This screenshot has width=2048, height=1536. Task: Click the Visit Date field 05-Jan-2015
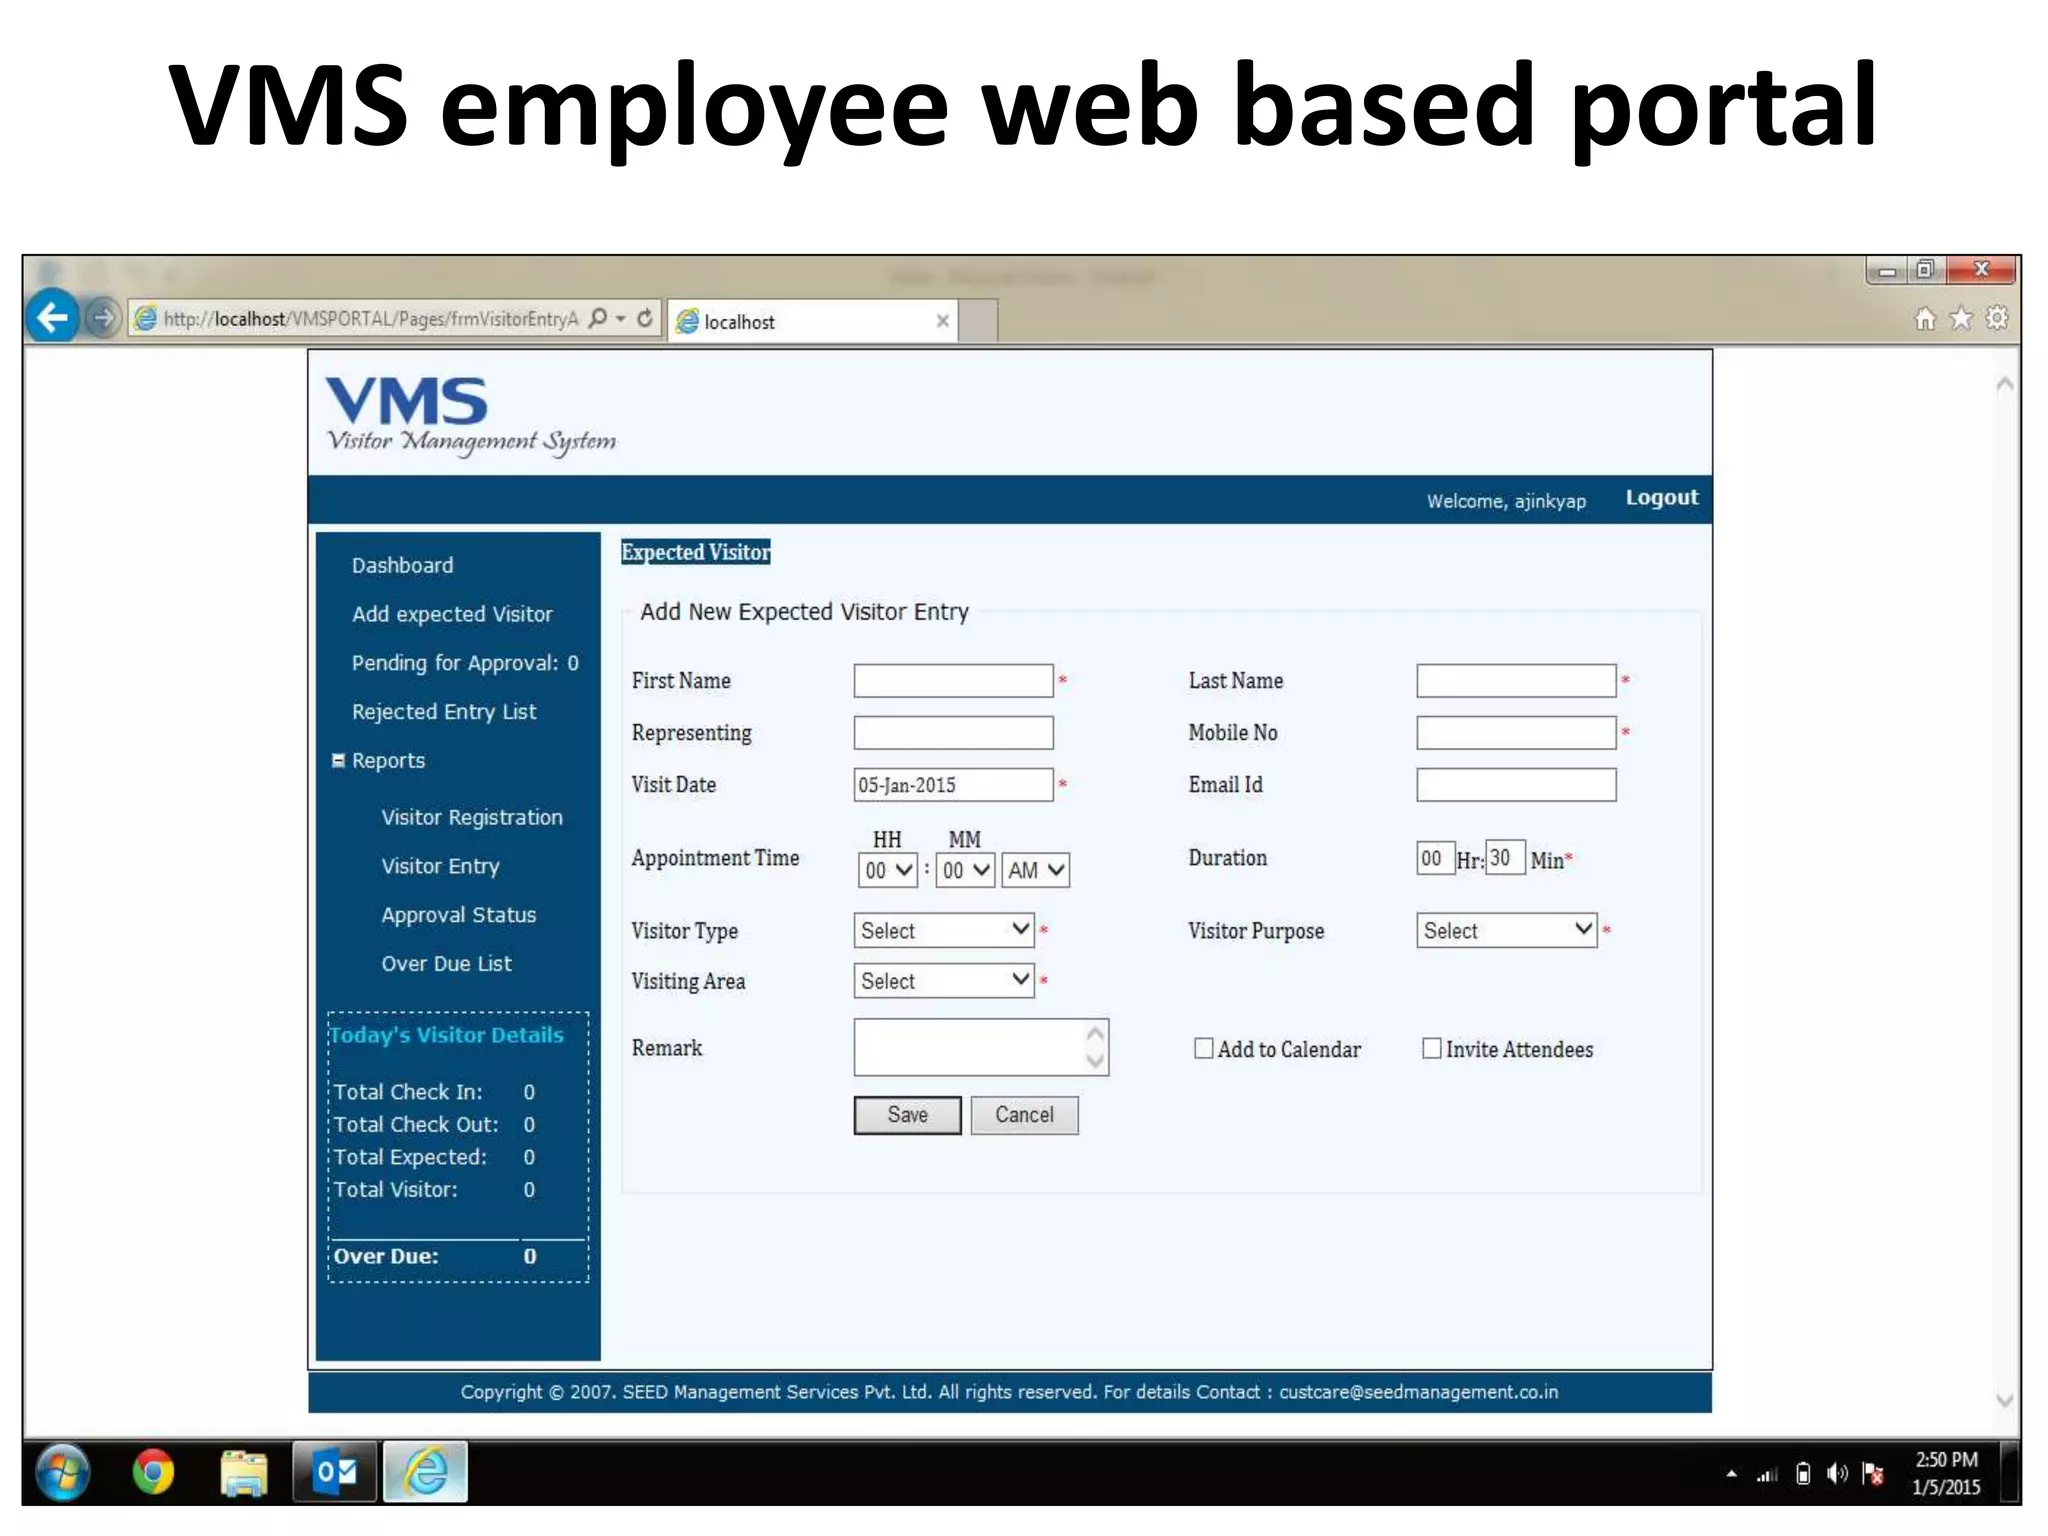(x=953, y=785)
